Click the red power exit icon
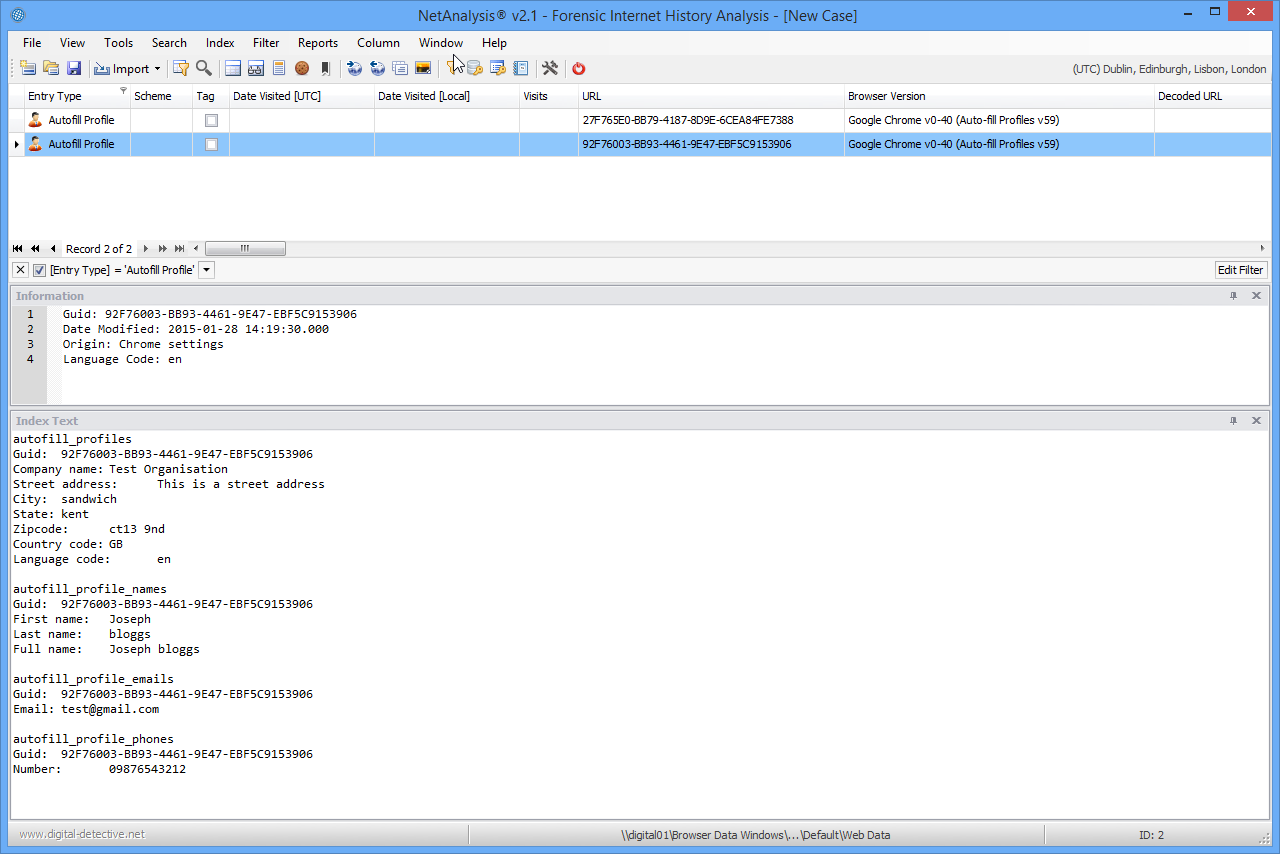The width and height of the screenshot is (1280, 854). point(578,68)
